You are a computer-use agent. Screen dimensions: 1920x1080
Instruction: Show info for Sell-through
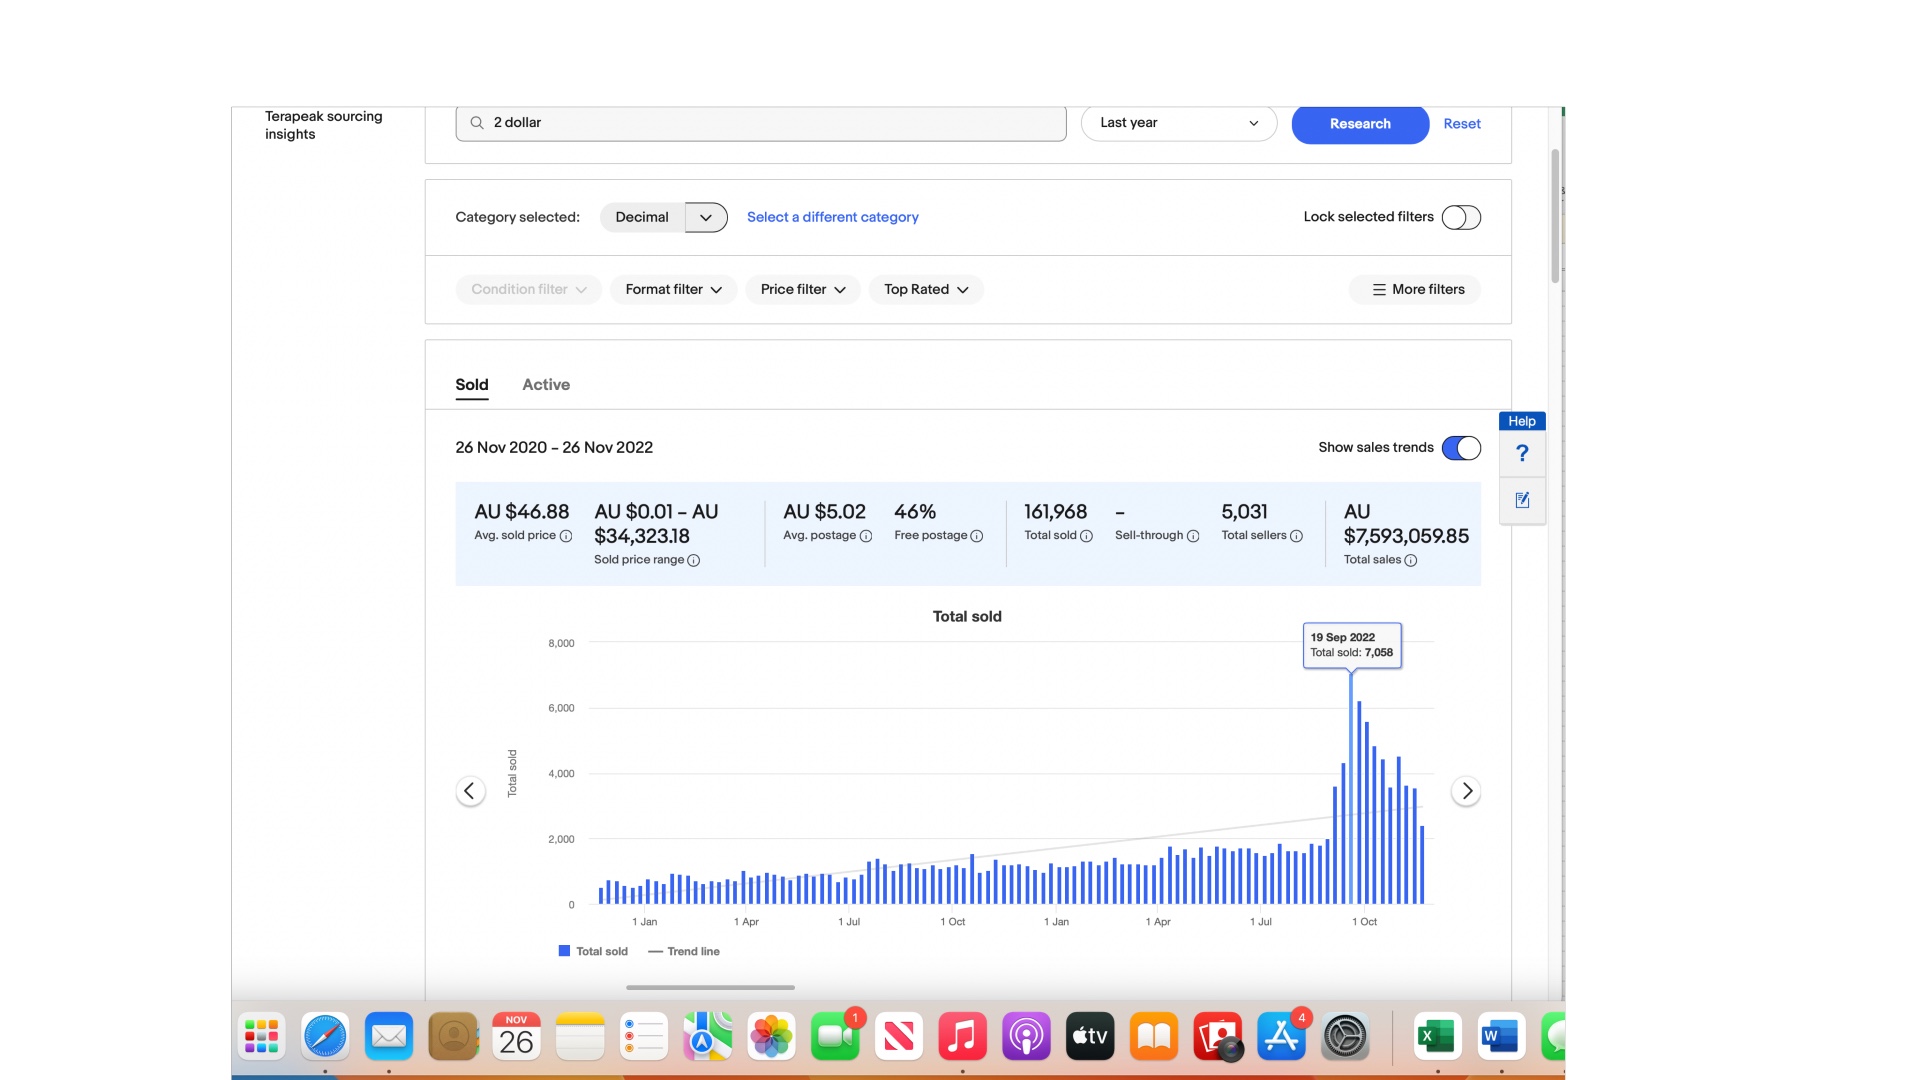(1193, 536)
